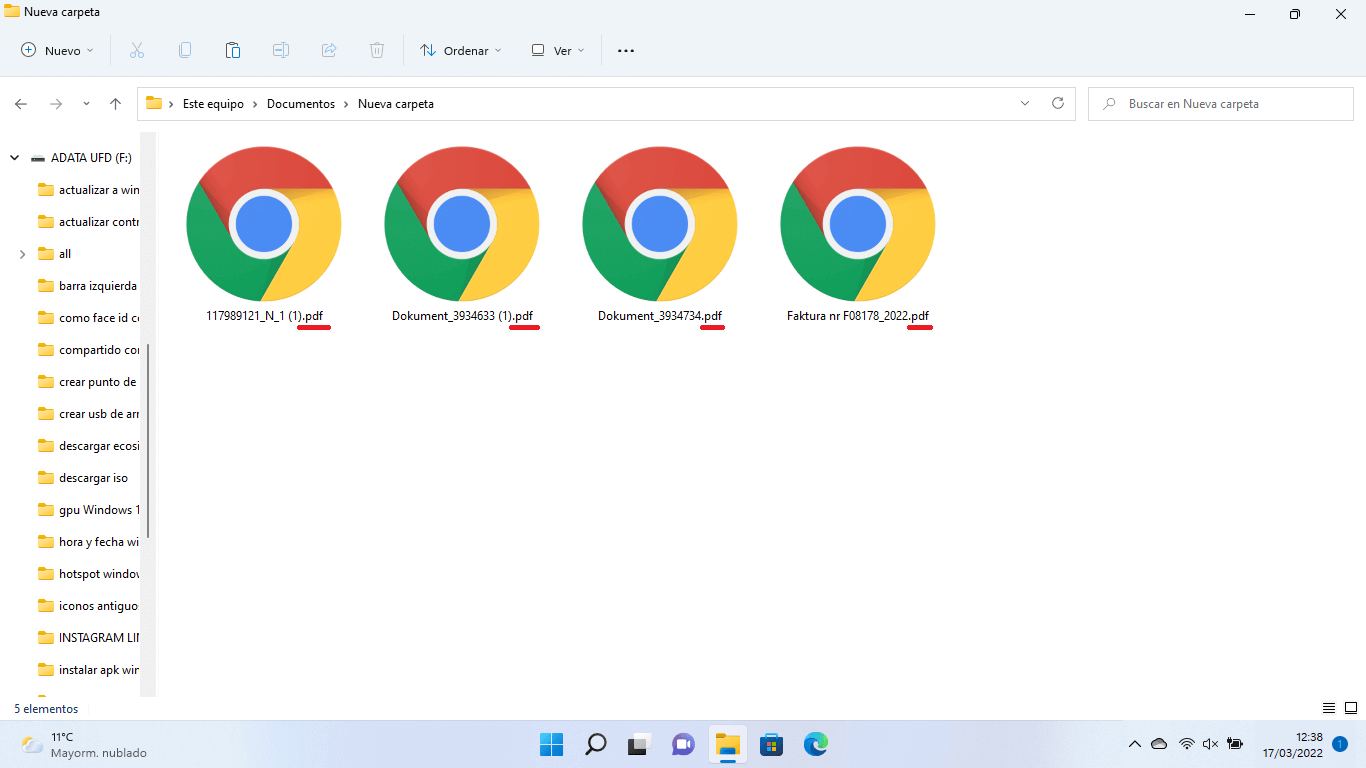Open 'crear punto de' folder in sidebar
The height and width of the screenshot is (768, 1366).
click(87, 382)
